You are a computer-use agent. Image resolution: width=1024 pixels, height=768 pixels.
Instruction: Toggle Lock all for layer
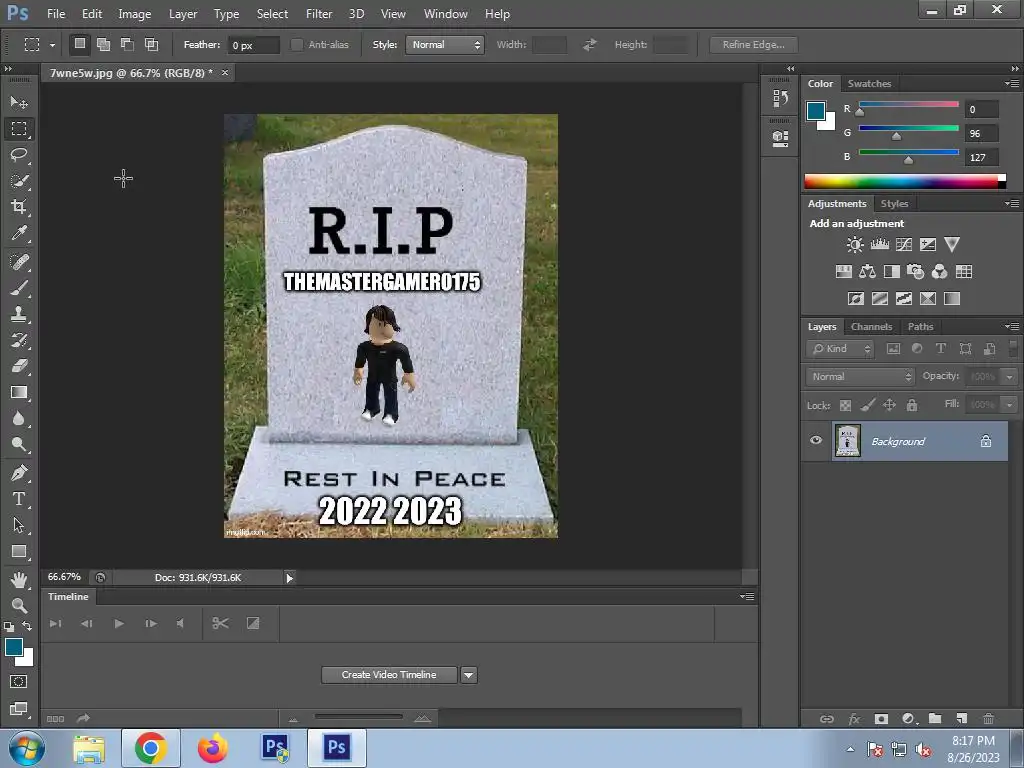click(x=912, y=406)
